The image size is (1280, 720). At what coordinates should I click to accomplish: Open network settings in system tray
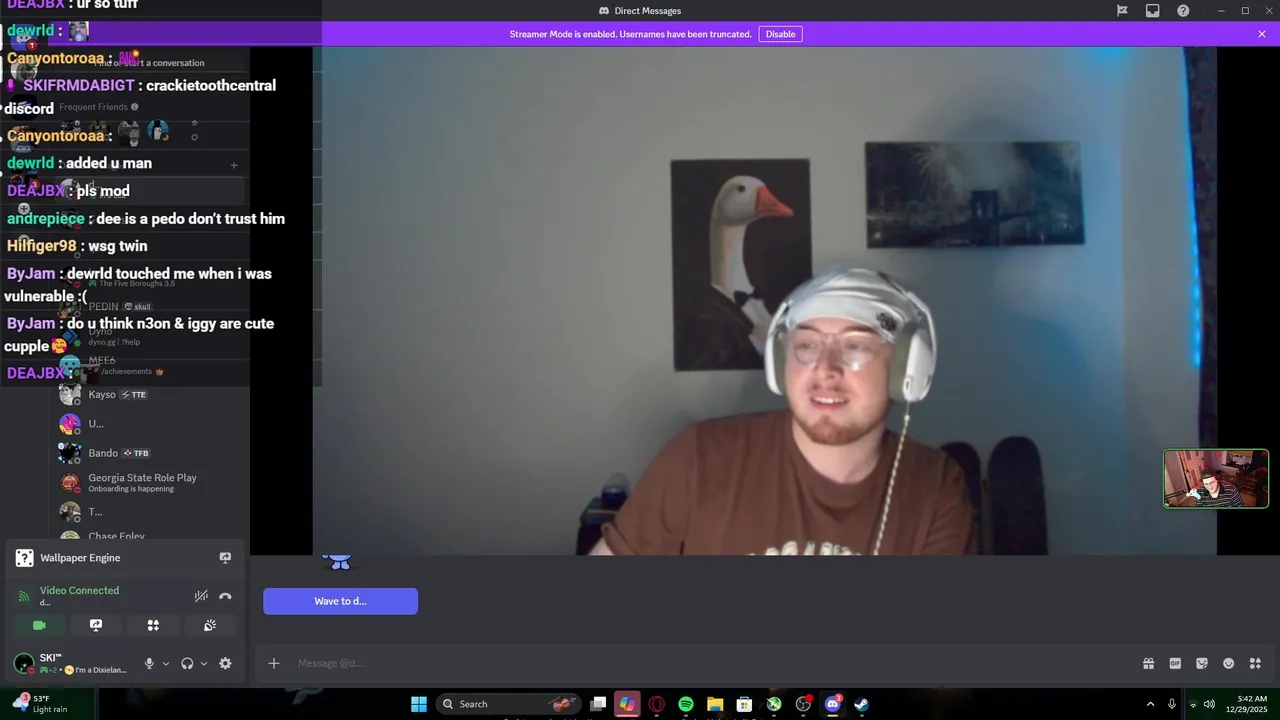[1193, 704]
